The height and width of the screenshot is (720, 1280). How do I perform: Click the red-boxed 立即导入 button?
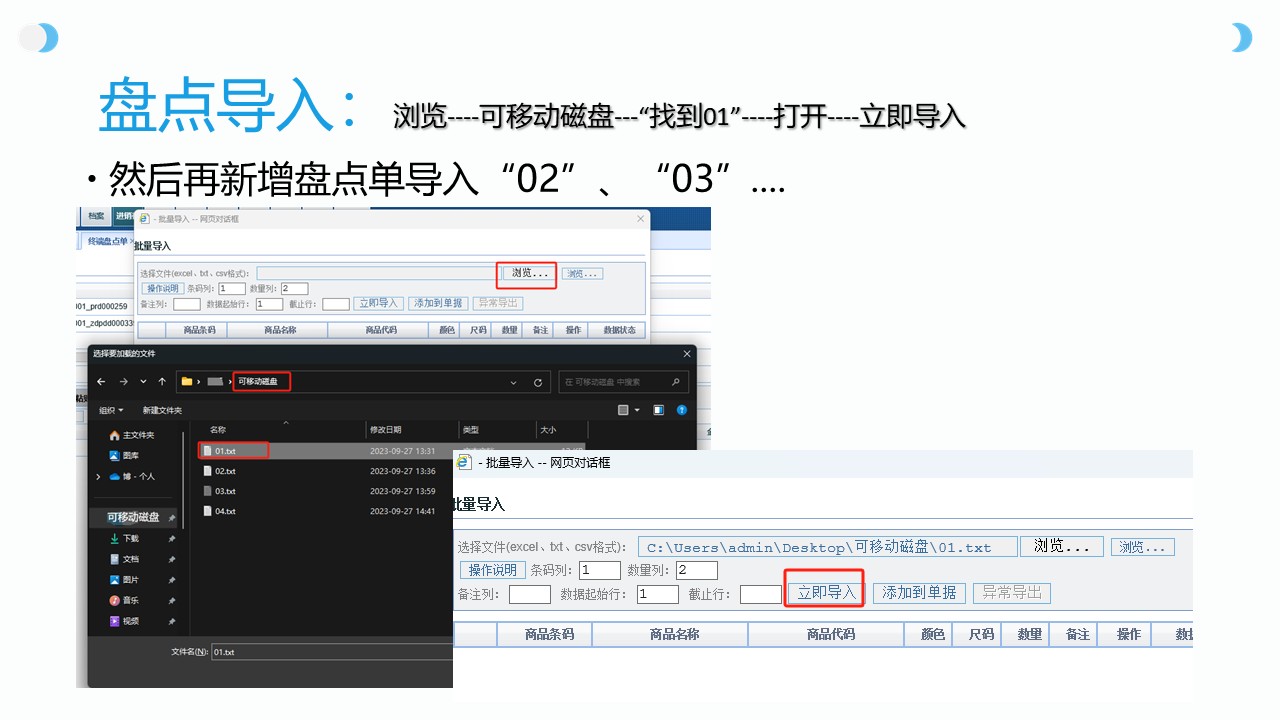pos(826,593)
